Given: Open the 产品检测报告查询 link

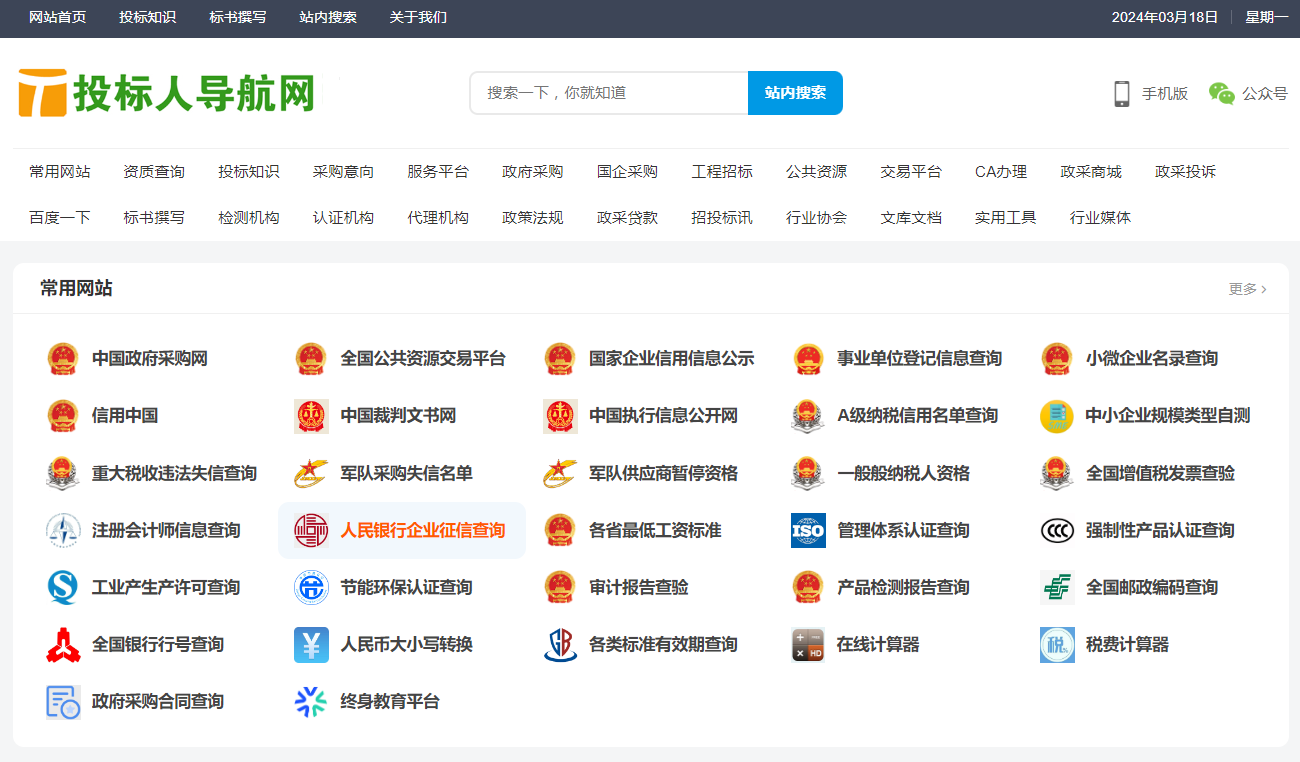Looking at the screenshot, I should pos(904,587).
